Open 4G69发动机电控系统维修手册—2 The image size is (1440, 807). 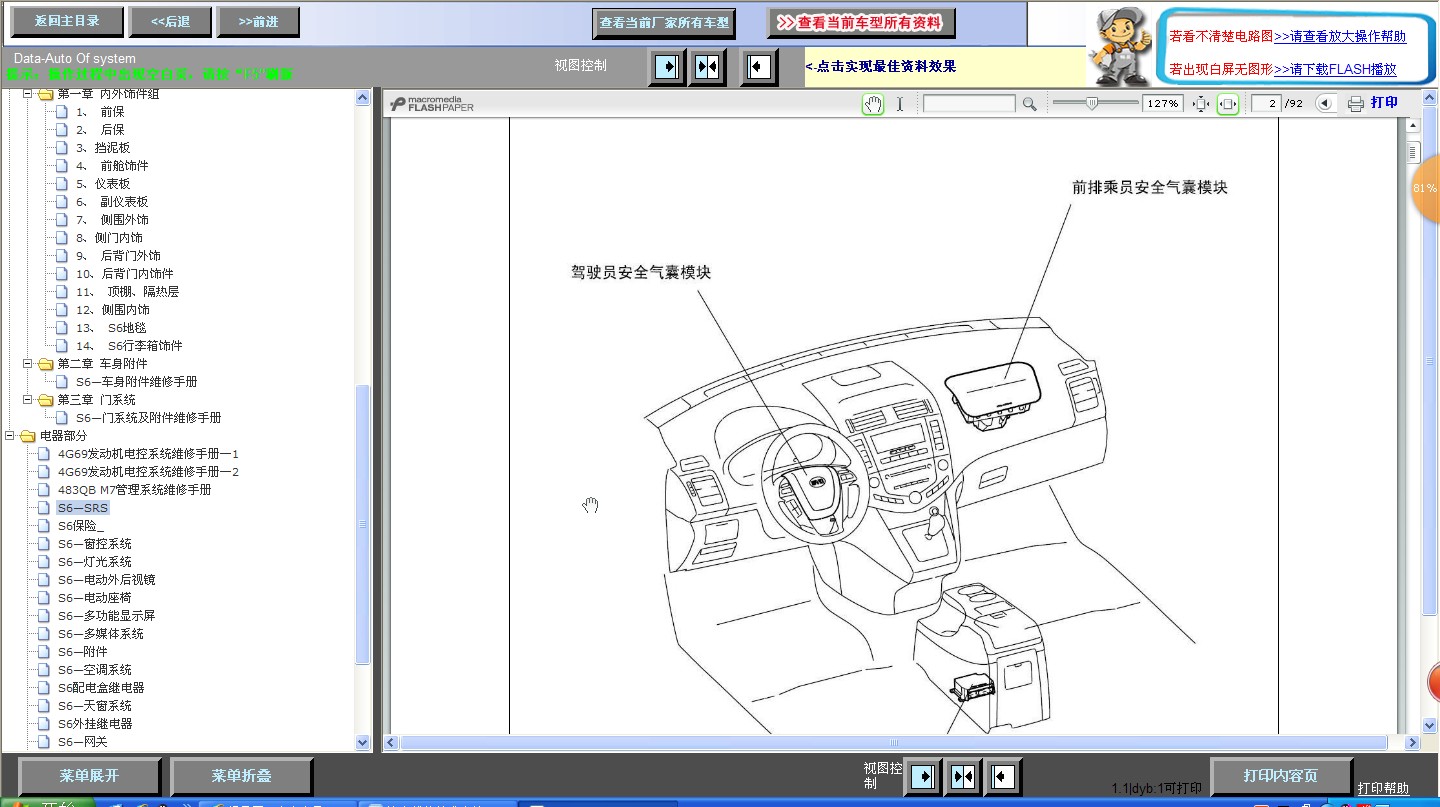point(148,472)
